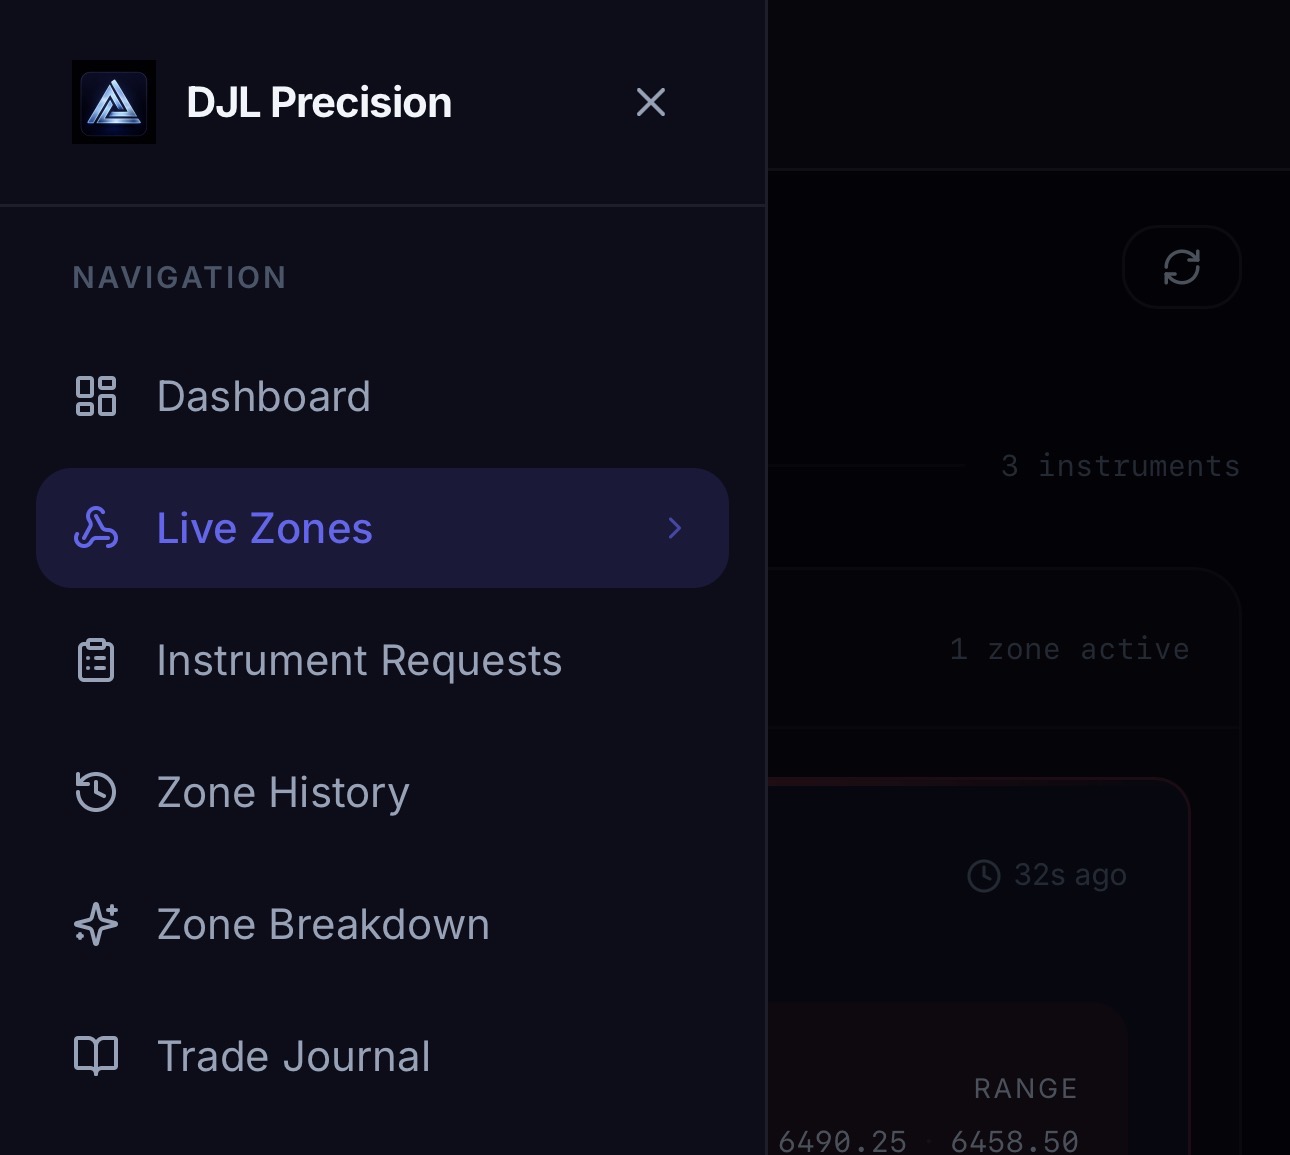Select the Dashboard grid icon
The image size is (1290, 1155).
[96, 396]
